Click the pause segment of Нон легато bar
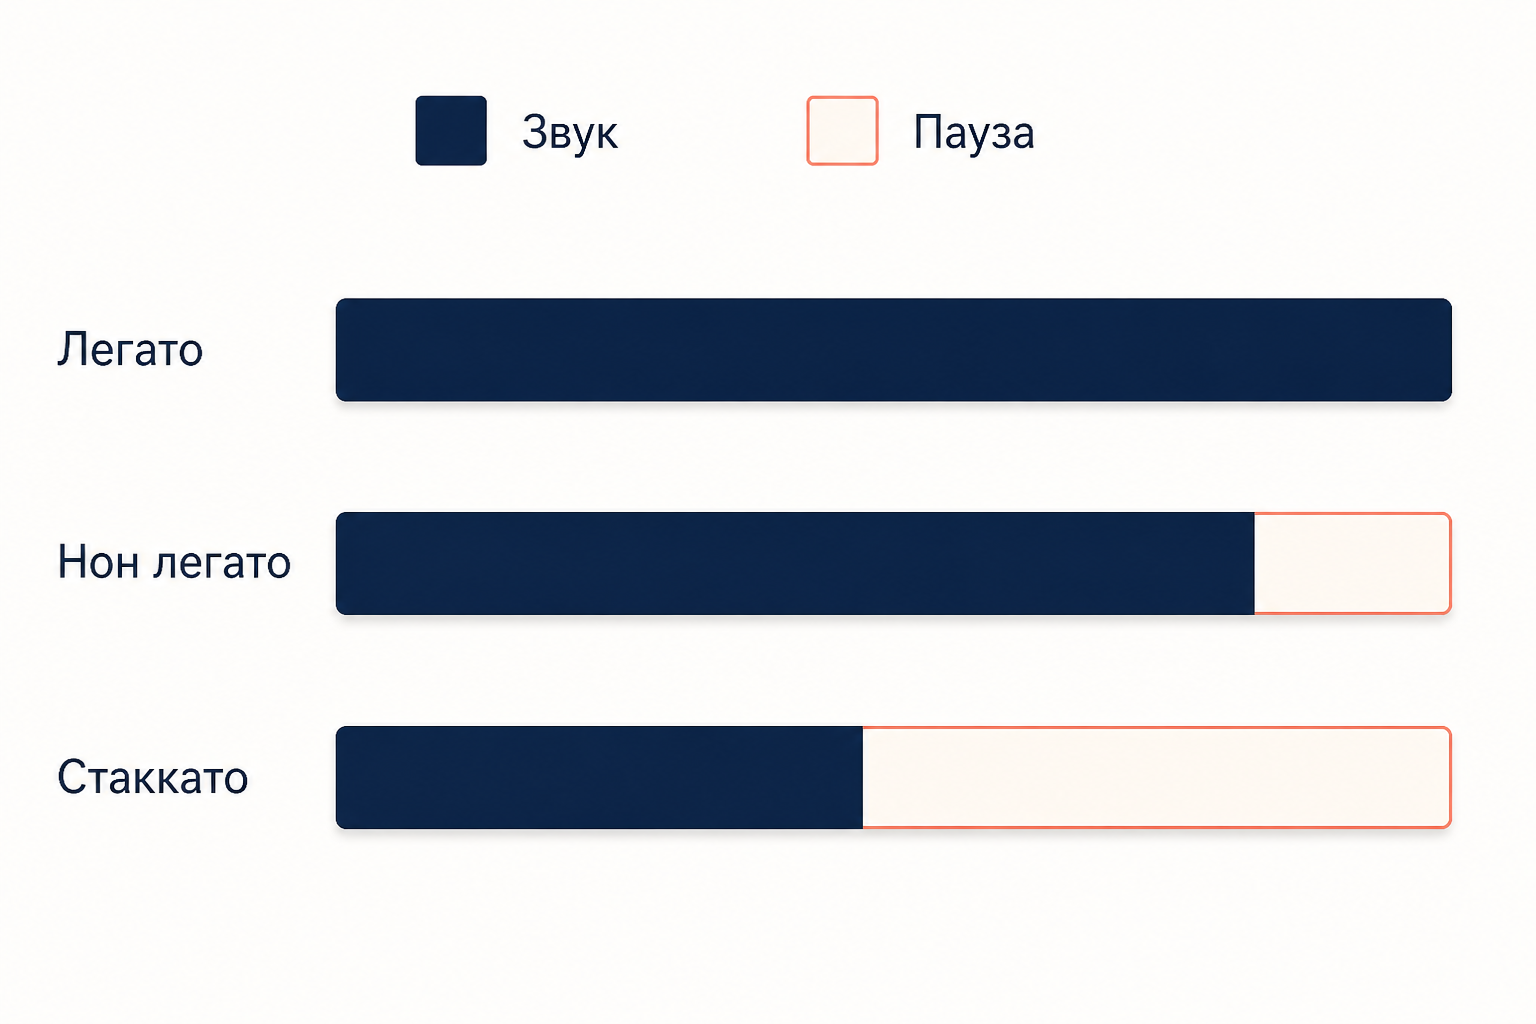 tap(1353, 563)
